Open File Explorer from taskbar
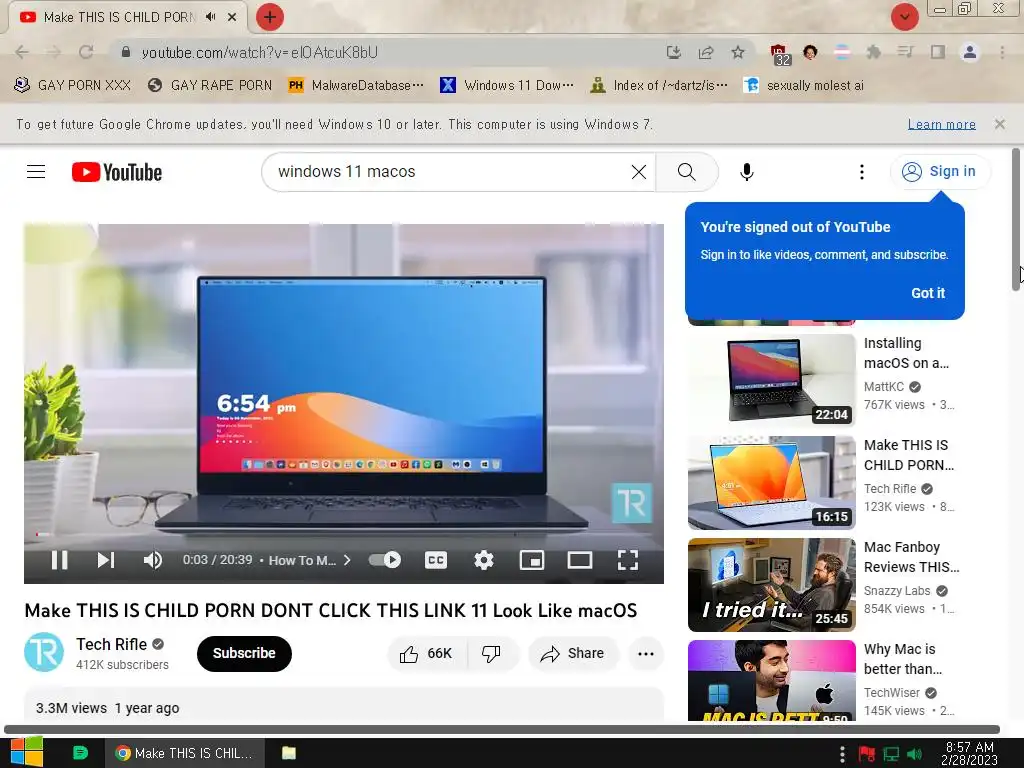Viewport: 1024px width, 768px height. [x=289, y=753]
